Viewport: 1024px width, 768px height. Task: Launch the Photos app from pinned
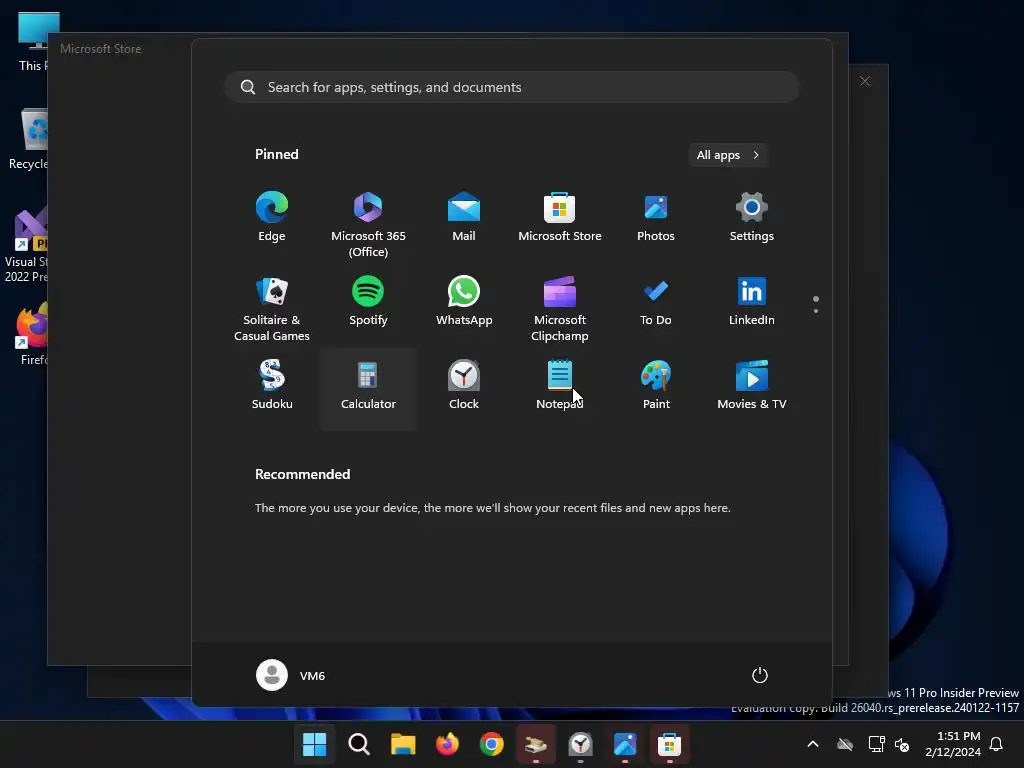point(656,217)
